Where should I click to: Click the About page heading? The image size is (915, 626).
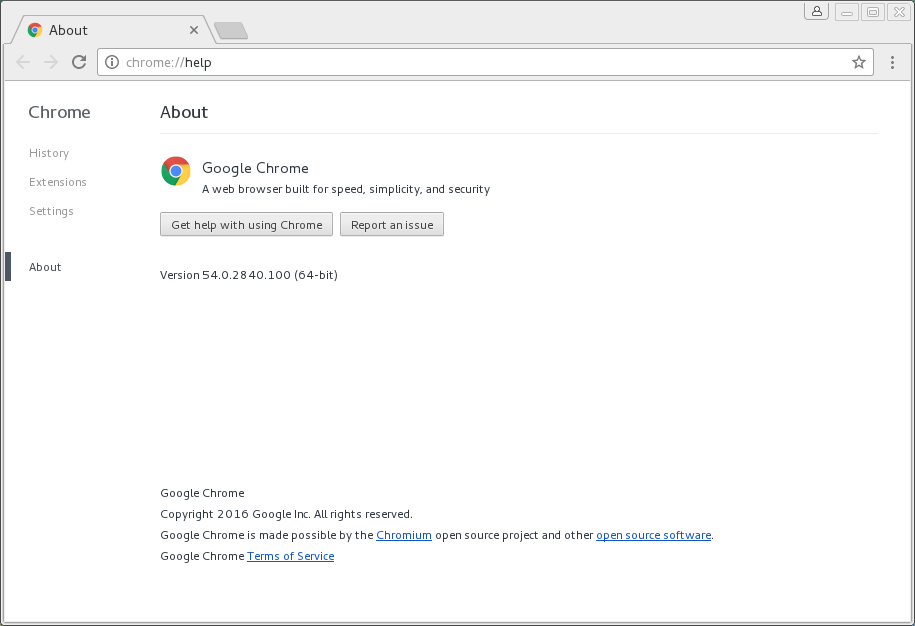(184, 112)
